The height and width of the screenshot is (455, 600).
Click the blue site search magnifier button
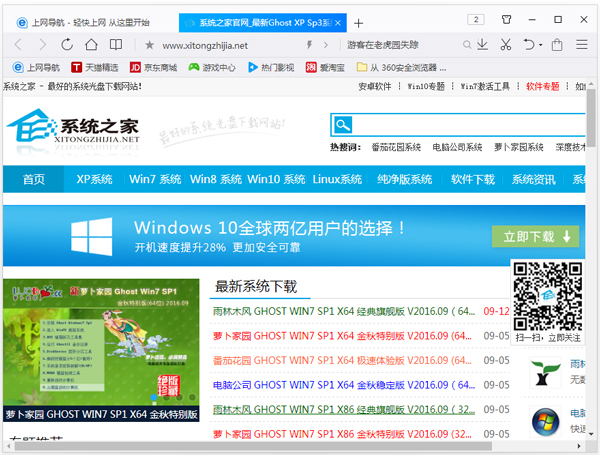click(x=342, y=125)
